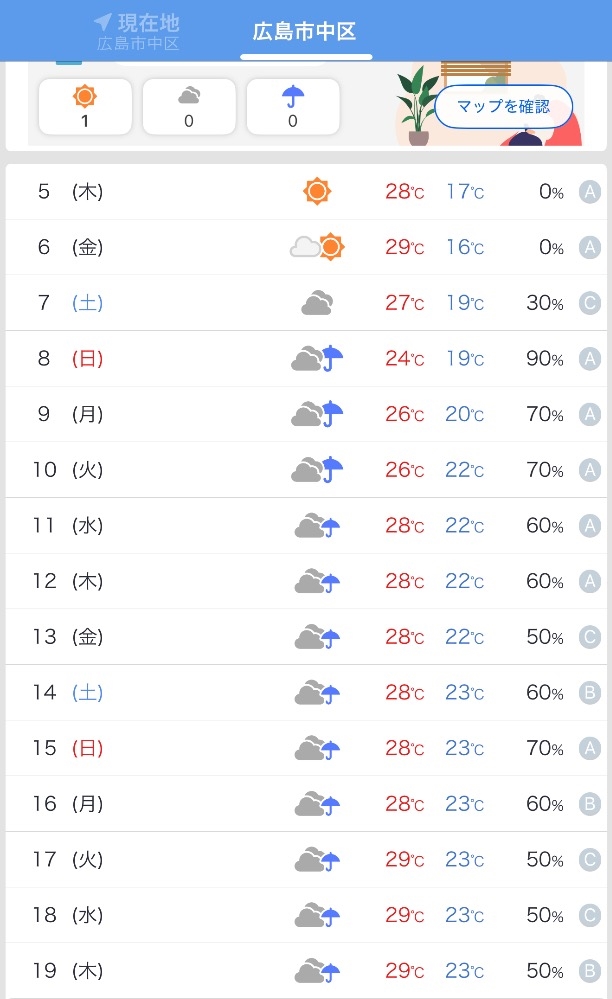This screenshot has width=612, height=999.
Task: Tap the reliability A badge for day 5
Action: tap(589, 192)
